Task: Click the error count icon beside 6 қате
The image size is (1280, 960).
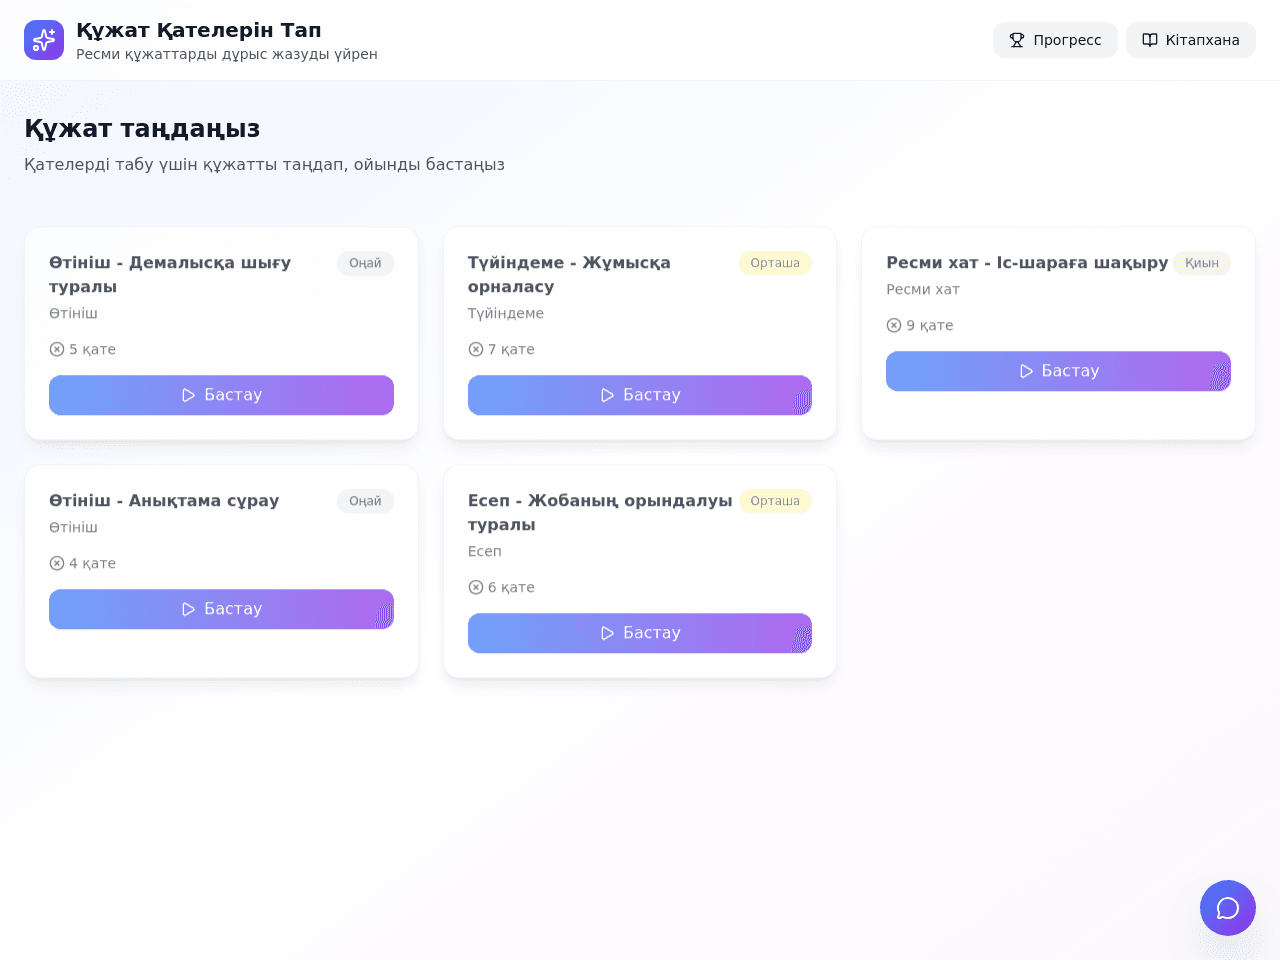Action: pyautogui.click(x=476, y=587)
